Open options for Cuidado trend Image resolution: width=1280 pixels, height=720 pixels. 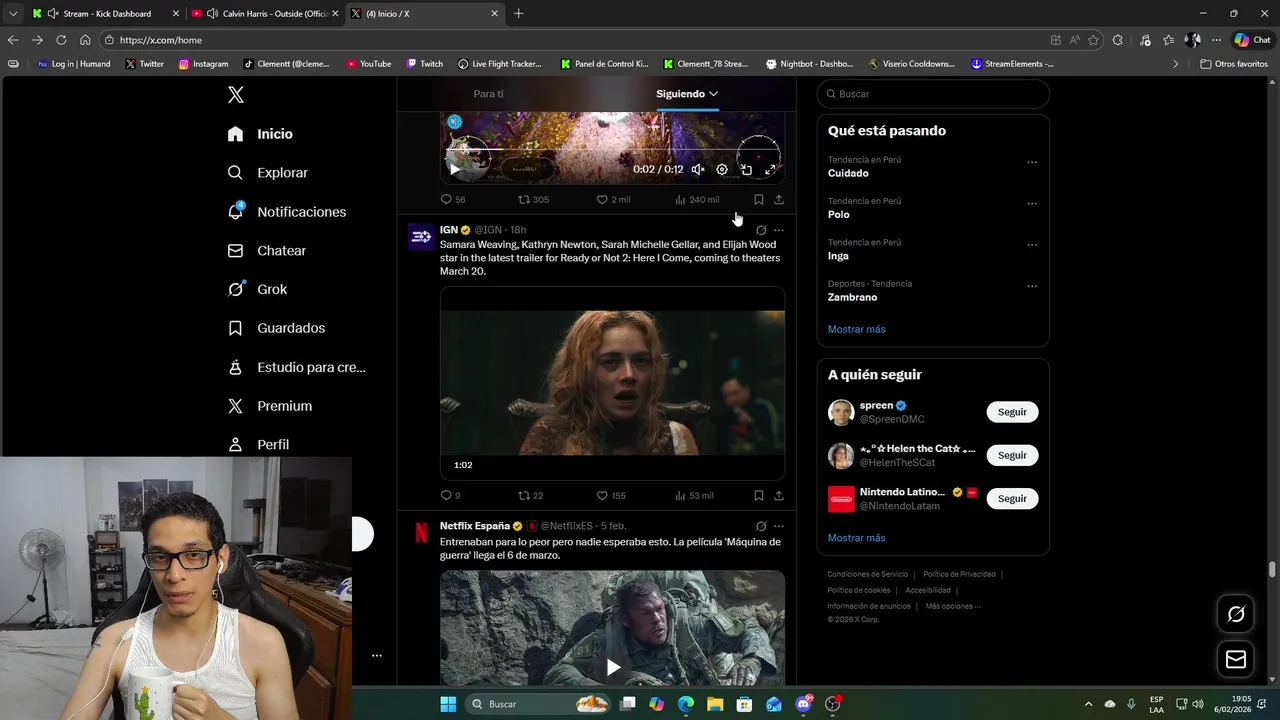point(1032,162)
